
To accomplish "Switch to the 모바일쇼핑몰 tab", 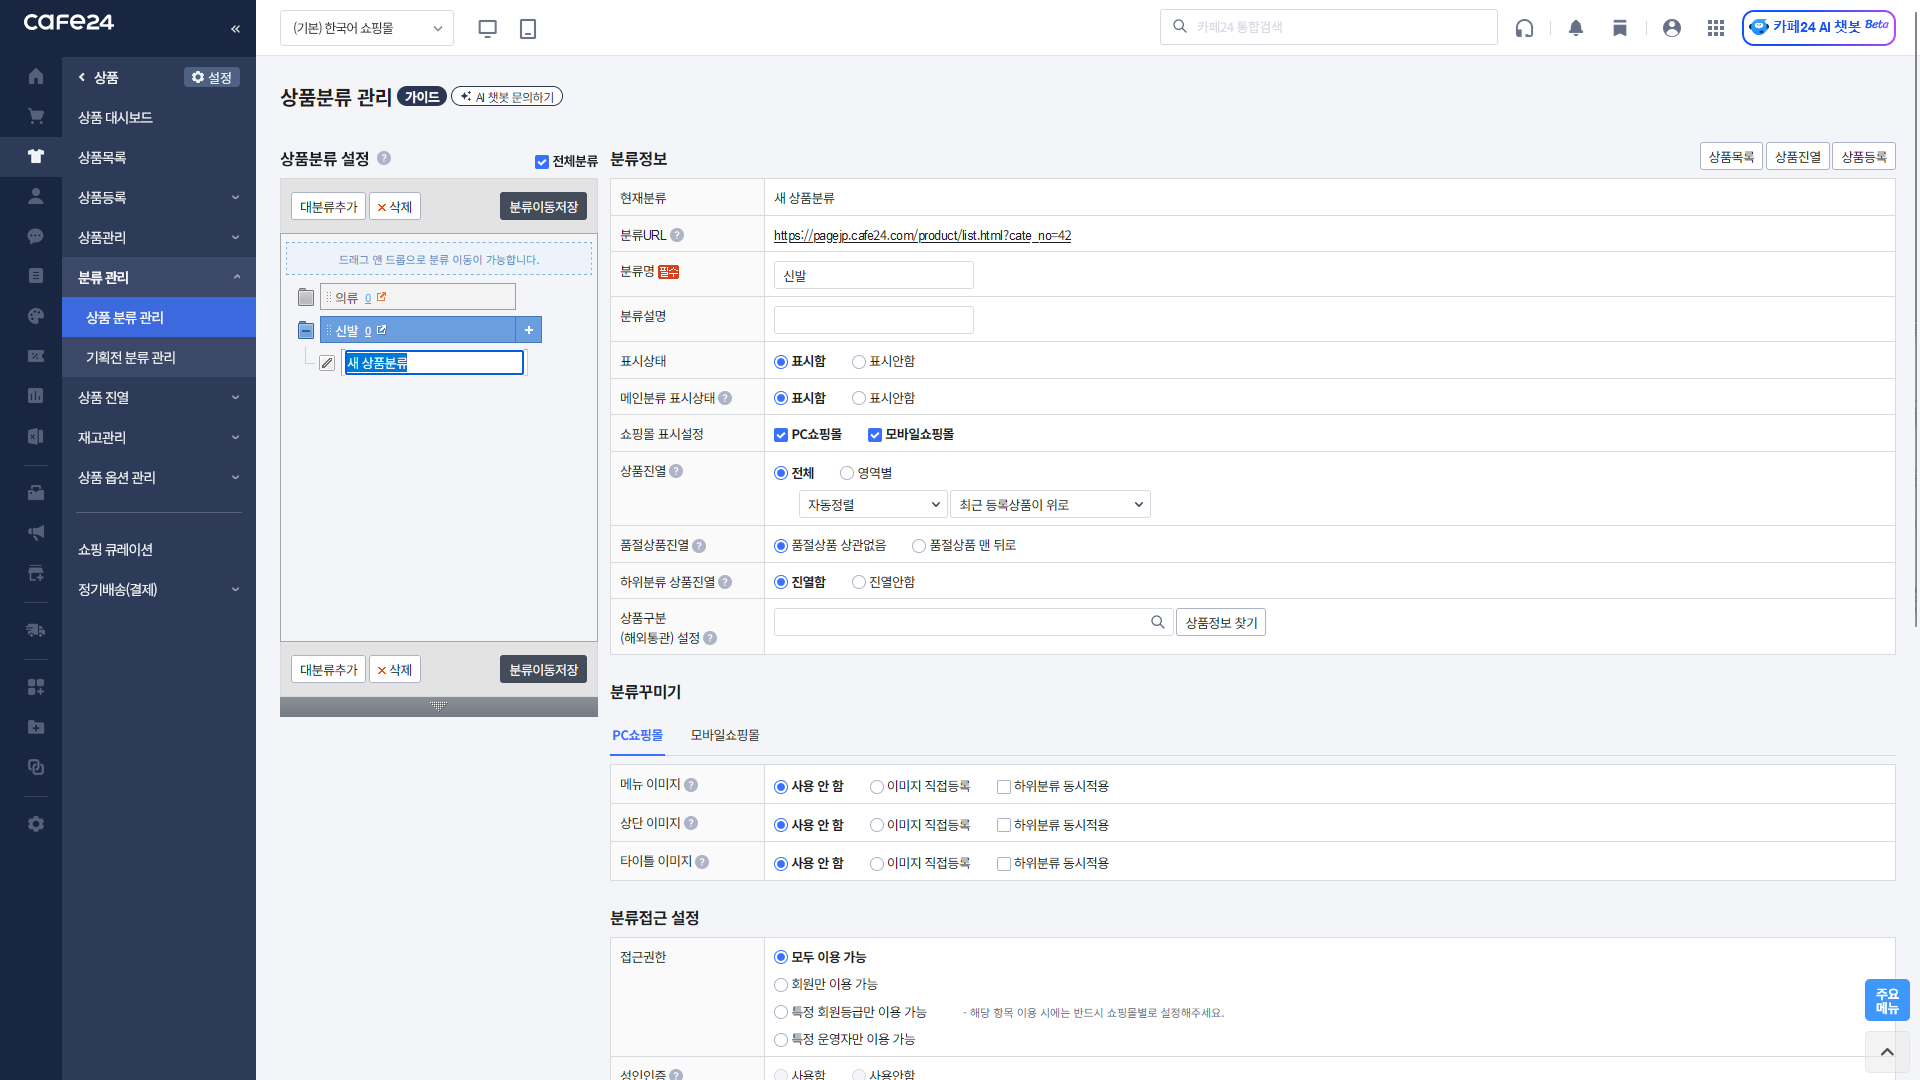I will coord(725,735).
